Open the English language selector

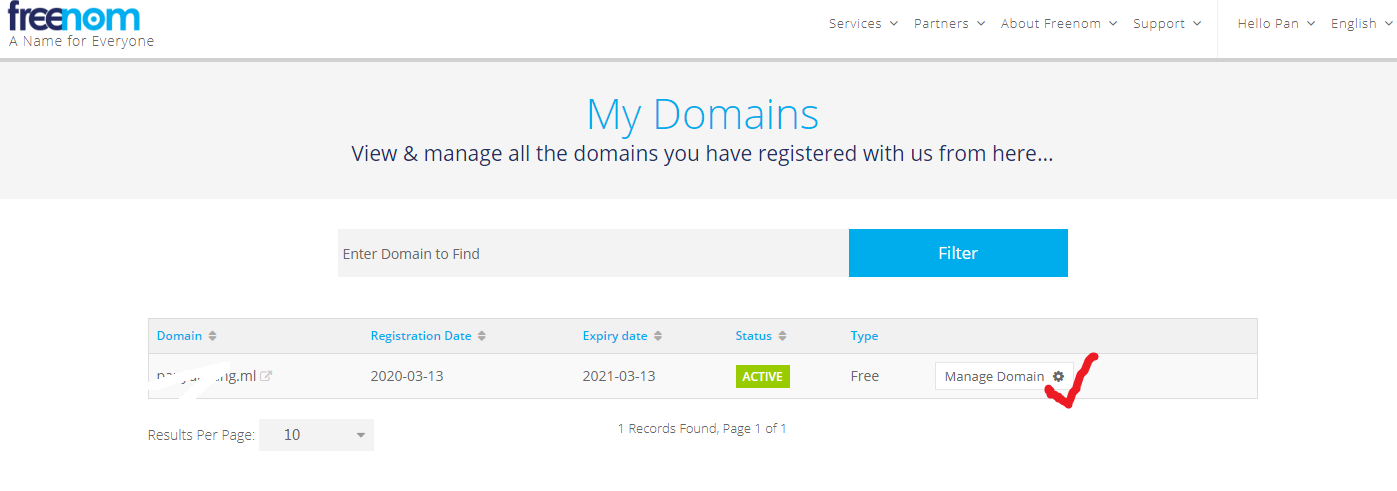(x=1361, y=23)
